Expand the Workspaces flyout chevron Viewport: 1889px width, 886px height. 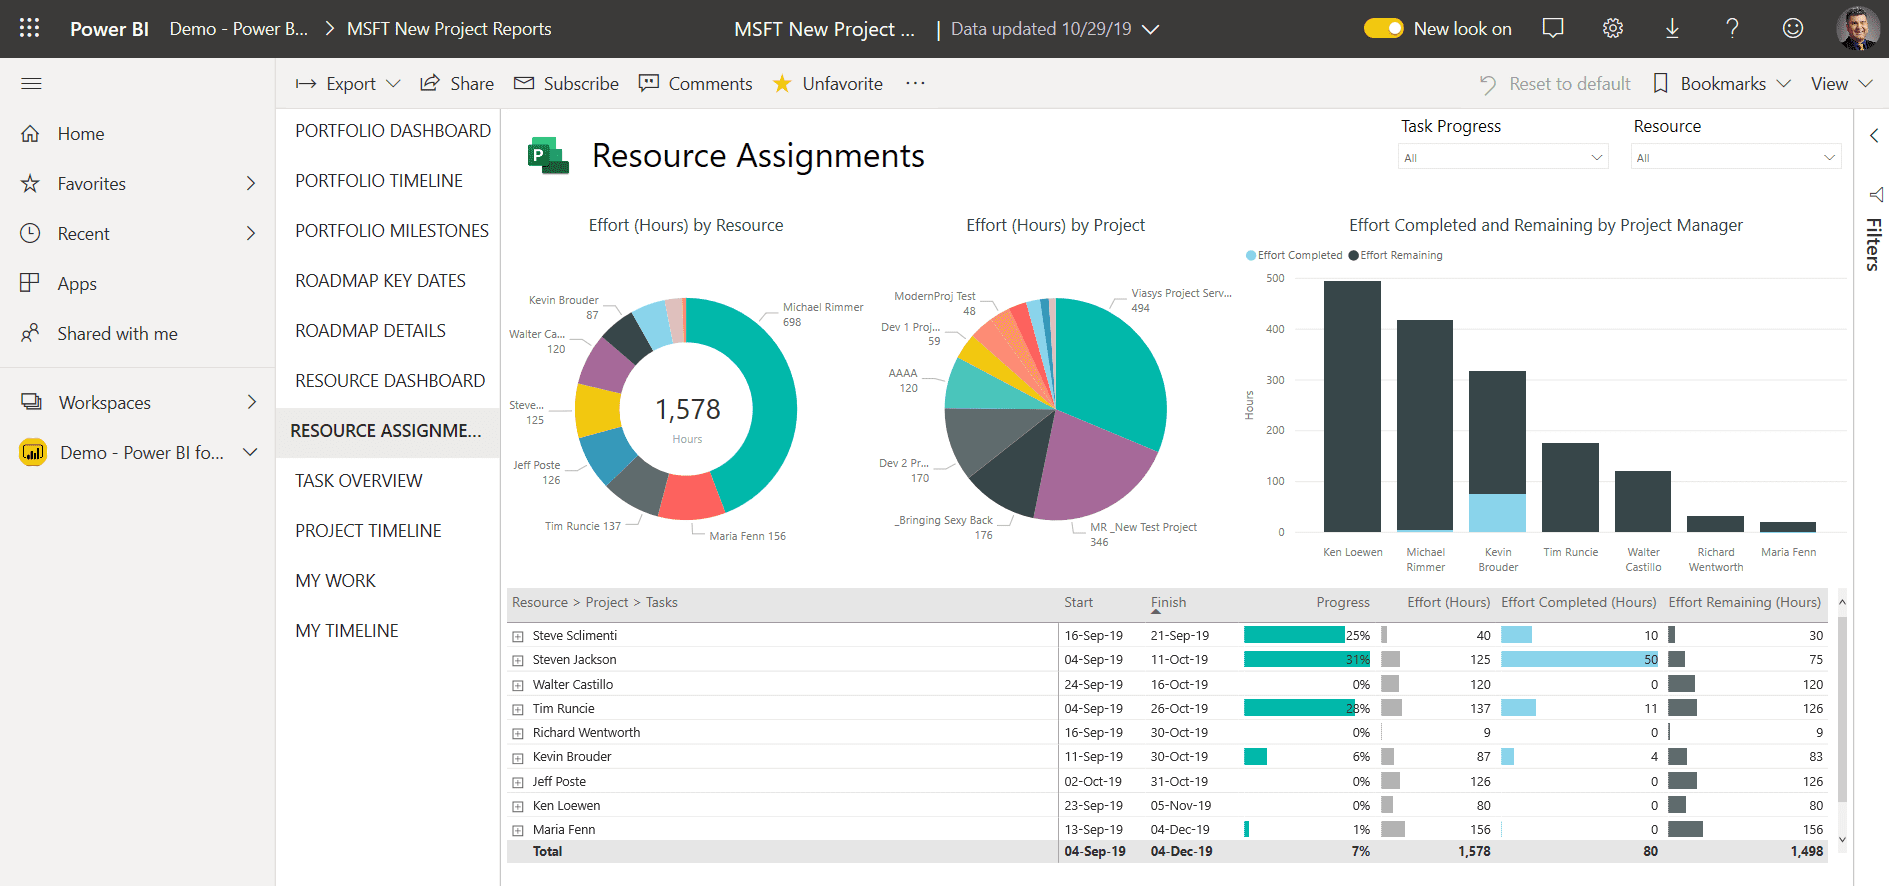251,402
